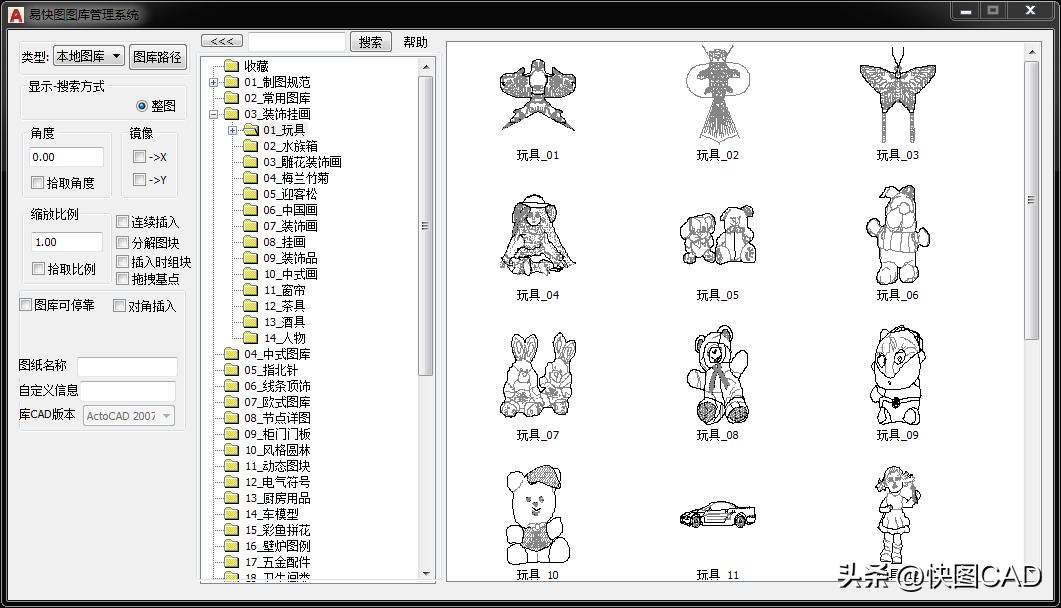
Task: Select the 16_壁炉图例 tree item
Action: (x=277, y=546)
